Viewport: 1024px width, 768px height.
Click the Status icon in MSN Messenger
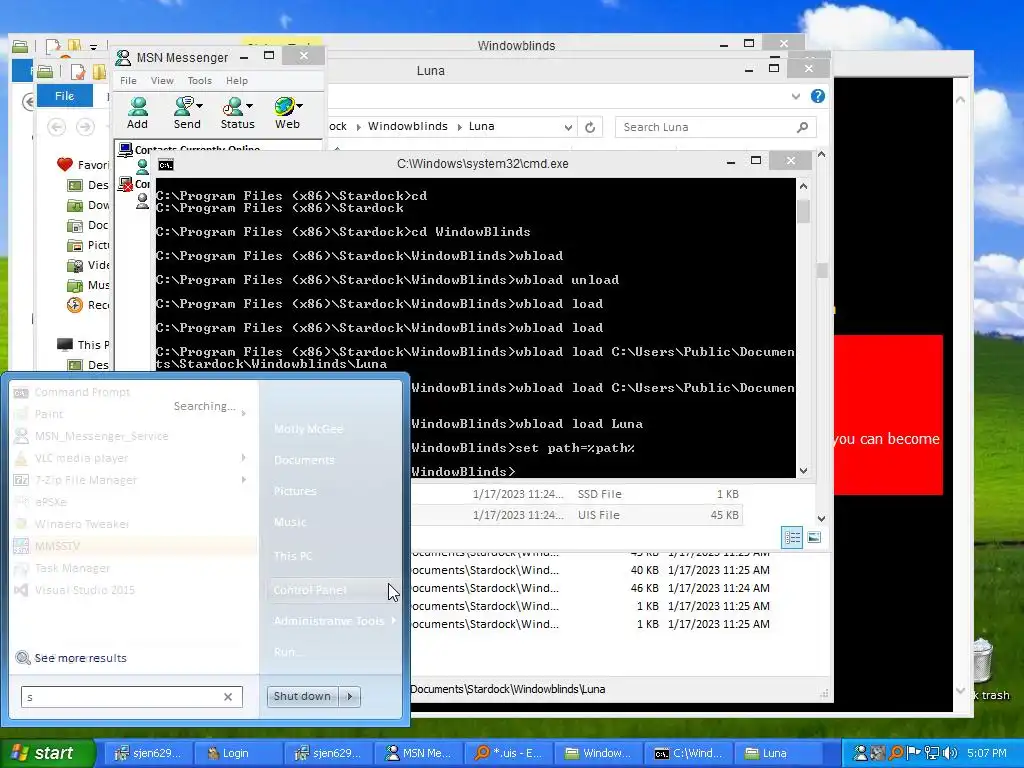pos(233,106)
